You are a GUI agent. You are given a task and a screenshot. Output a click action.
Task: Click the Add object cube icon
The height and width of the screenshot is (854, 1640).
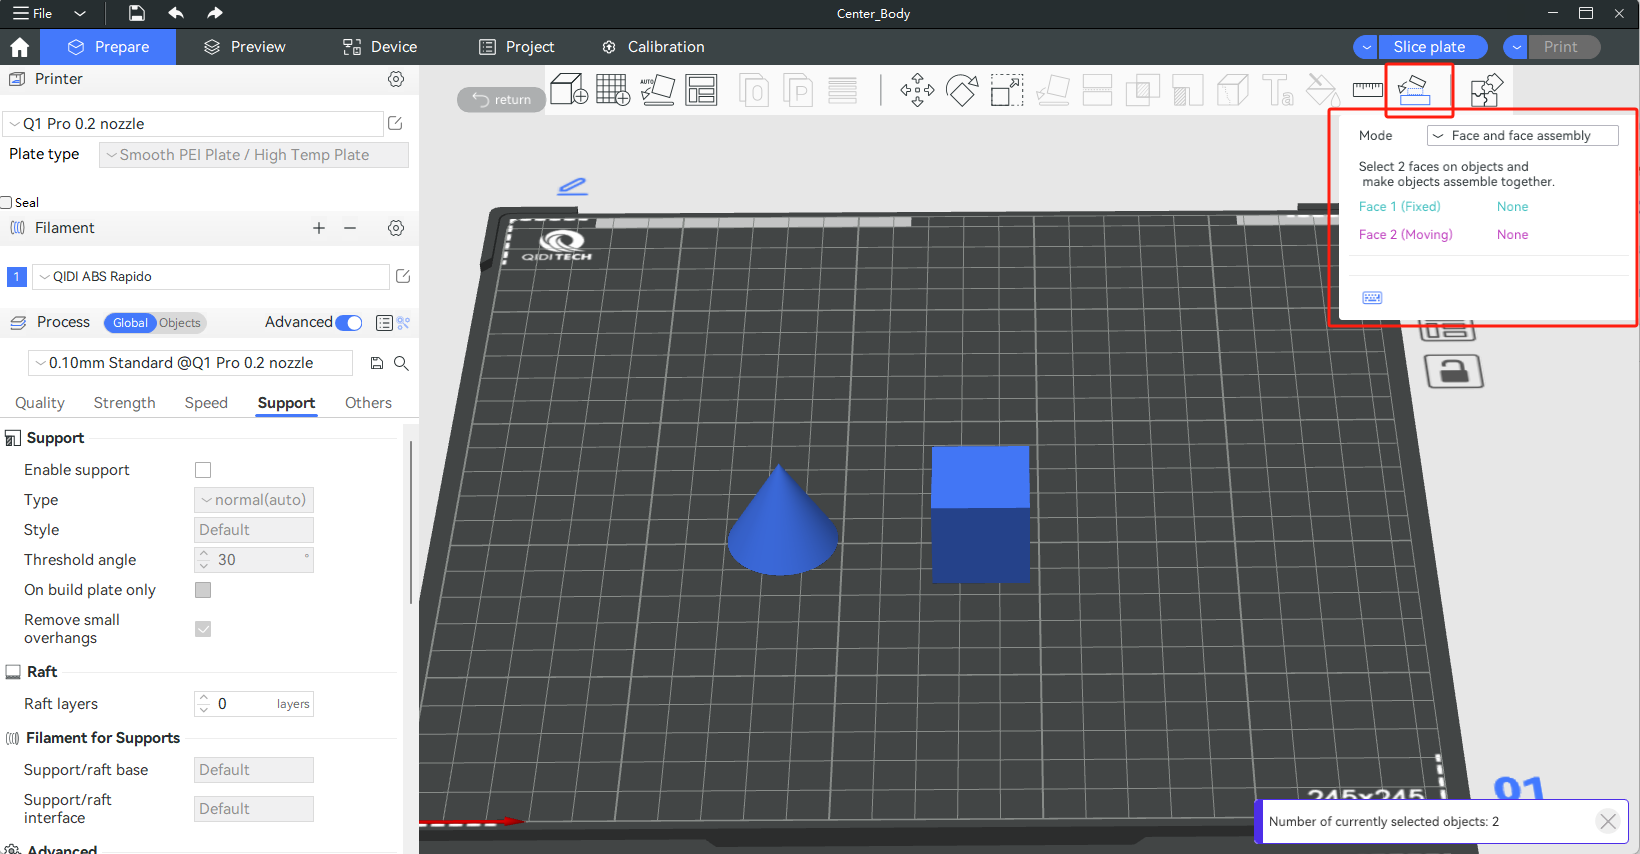click(568, 90)
